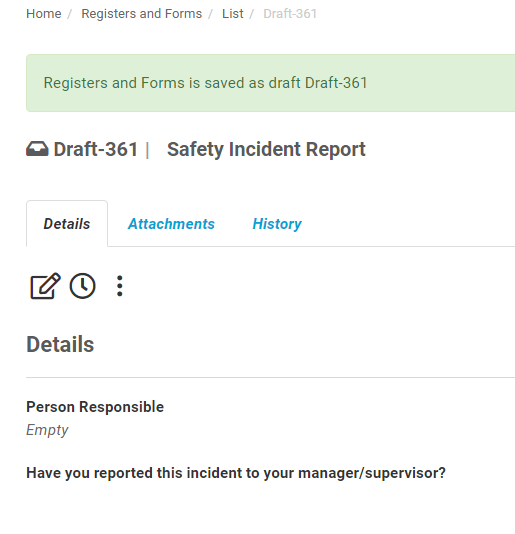This screenshot has width=515, height=534.
Task: Select the Empty value under Person Responsible
Action: [x=47, y=430]
